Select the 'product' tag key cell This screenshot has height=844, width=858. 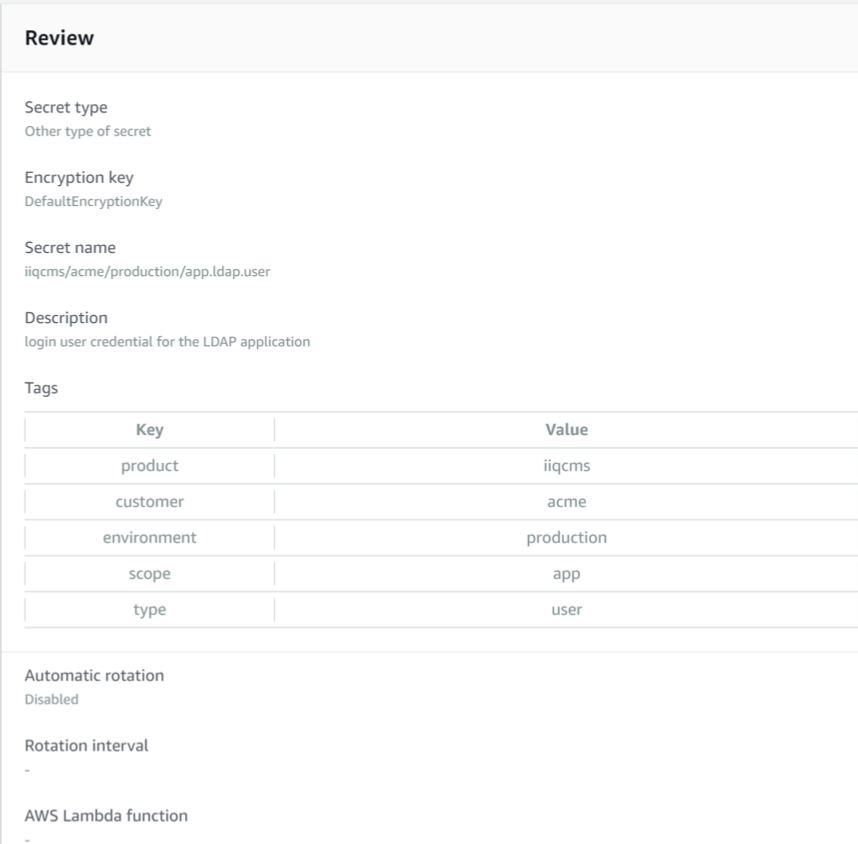click(x=149, y=466)
